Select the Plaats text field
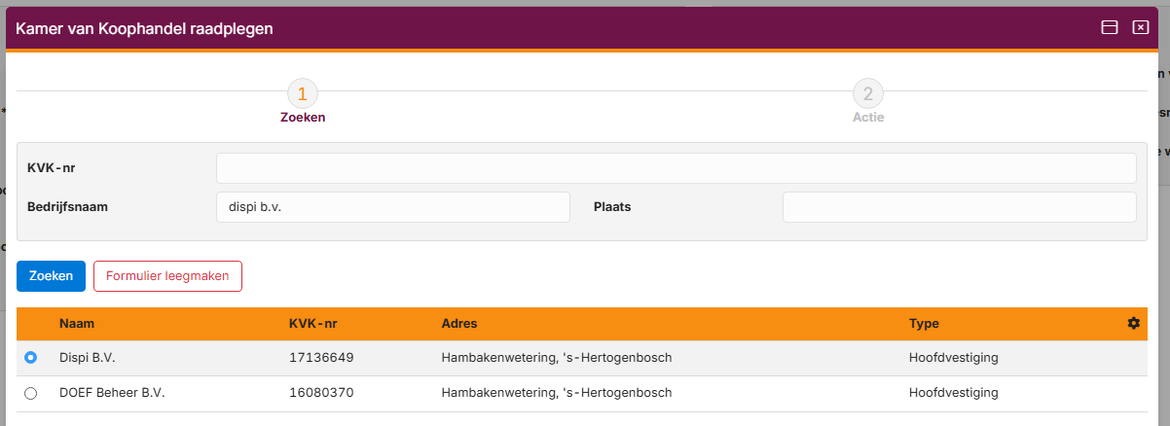The height and width of the screenshot is (426, 1170). pos(959,207)
